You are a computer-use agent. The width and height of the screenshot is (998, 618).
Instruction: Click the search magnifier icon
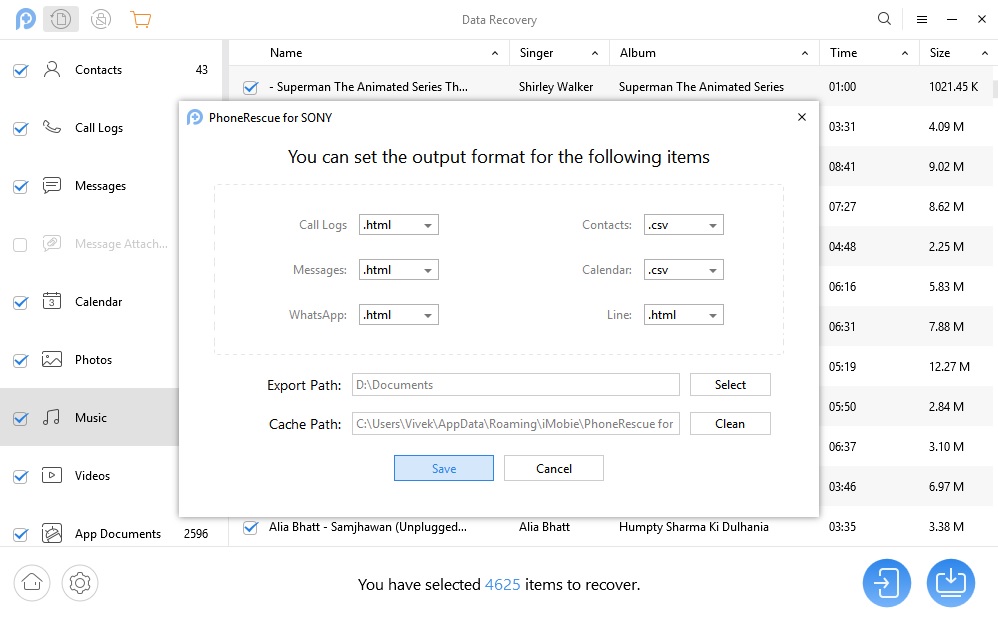pos(884,19)
